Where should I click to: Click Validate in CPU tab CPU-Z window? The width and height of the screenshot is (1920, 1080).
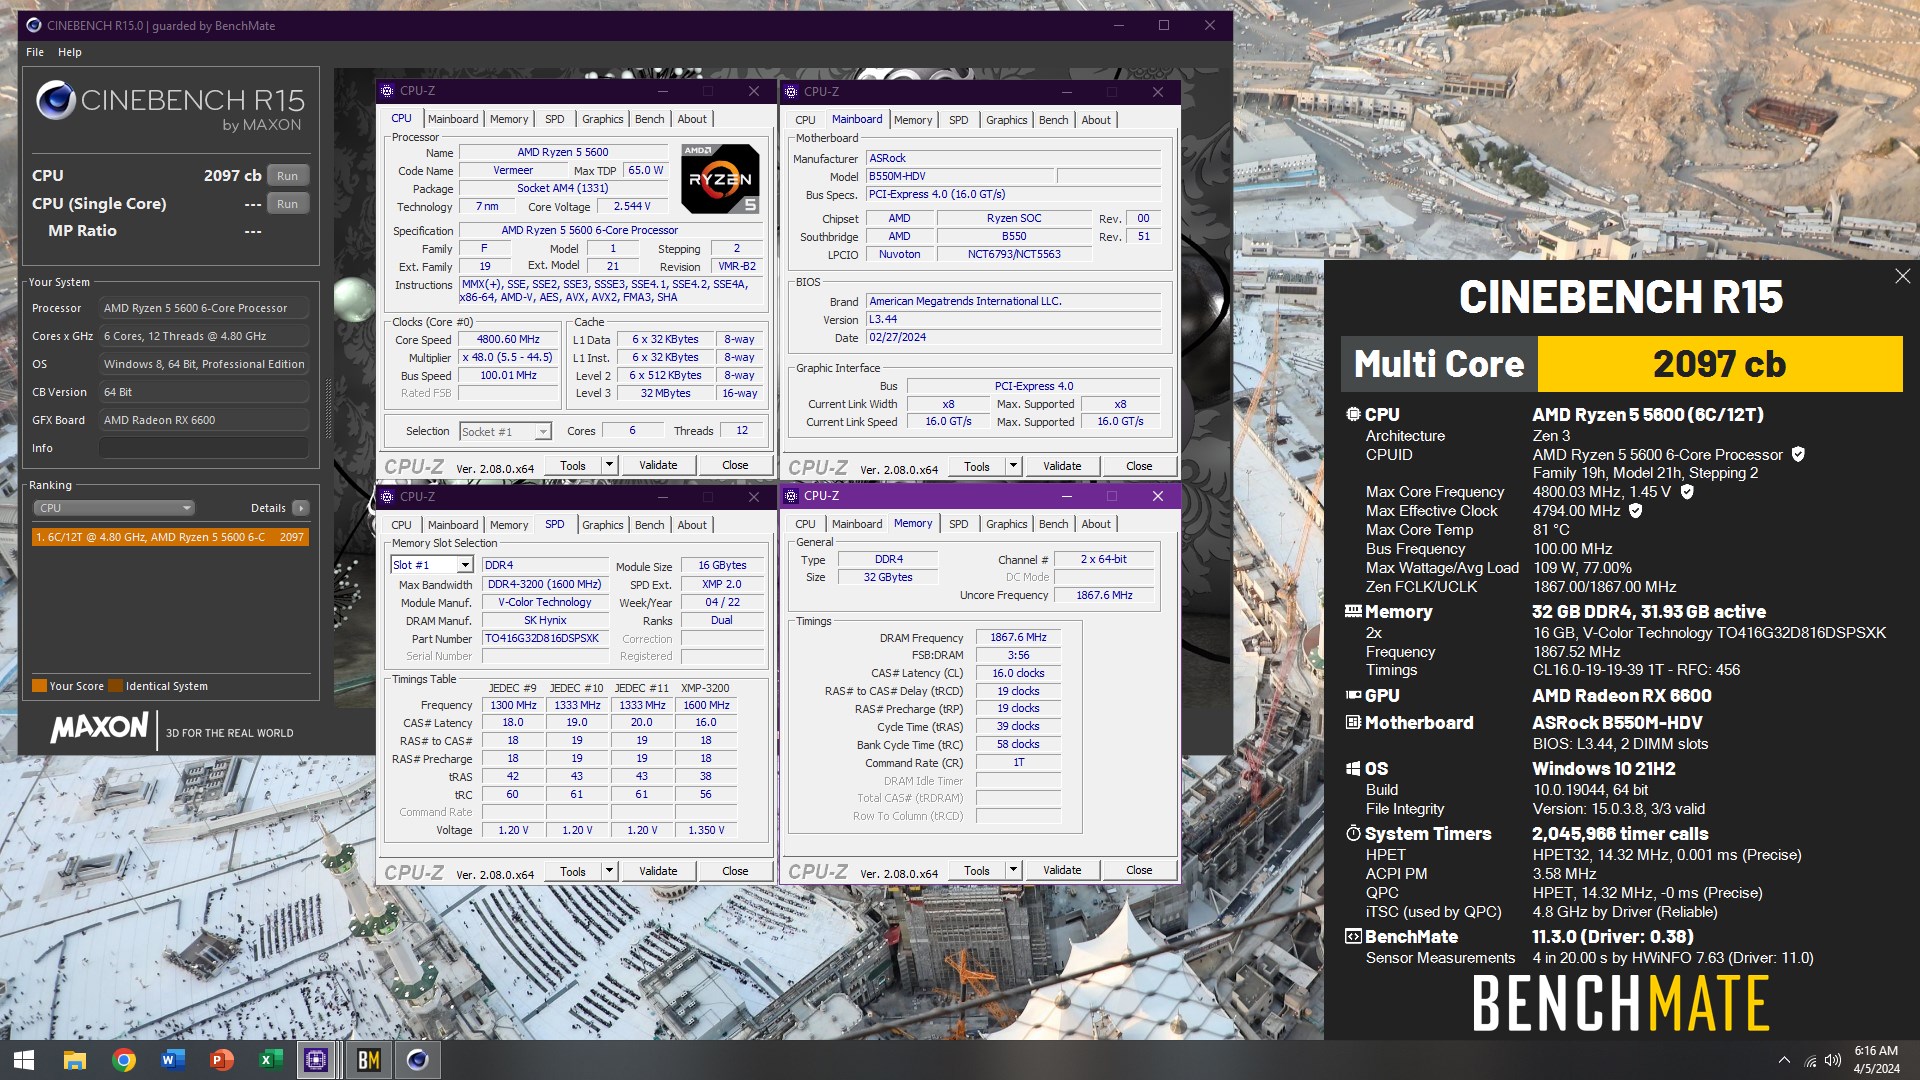coord(658,466)
